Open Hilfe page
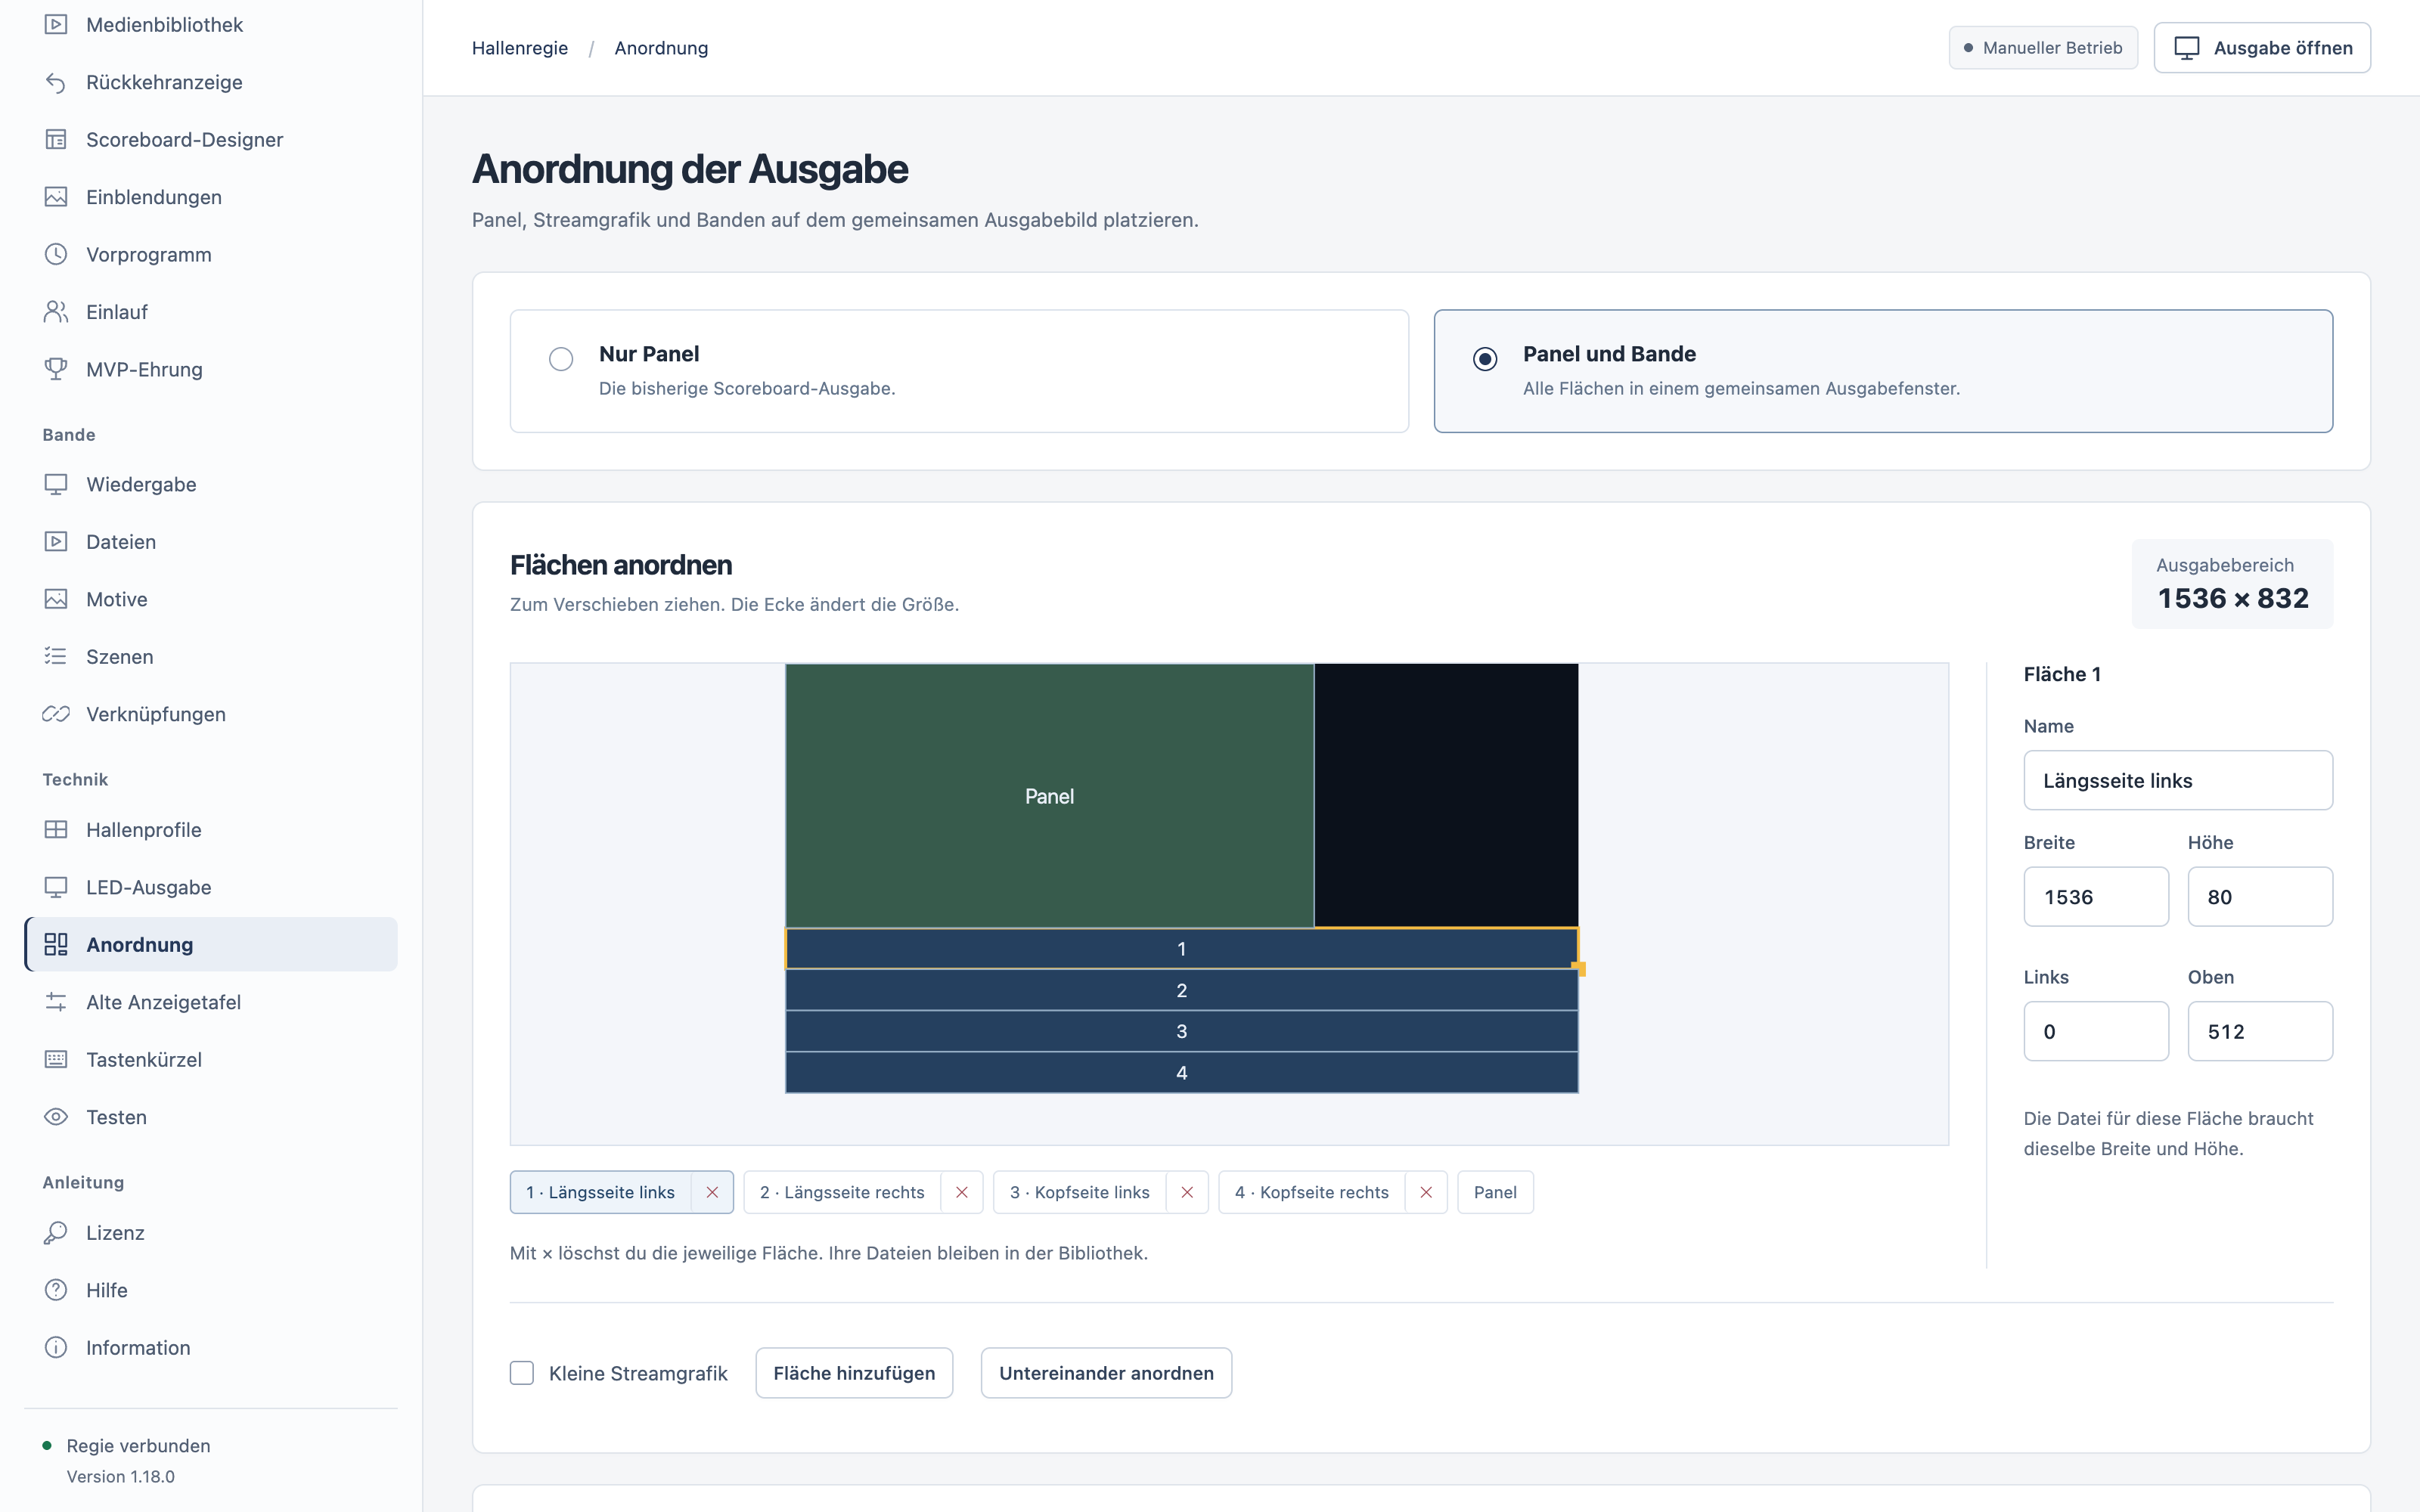The width and height of the screenshot is (2420, 1512). 211,1291
